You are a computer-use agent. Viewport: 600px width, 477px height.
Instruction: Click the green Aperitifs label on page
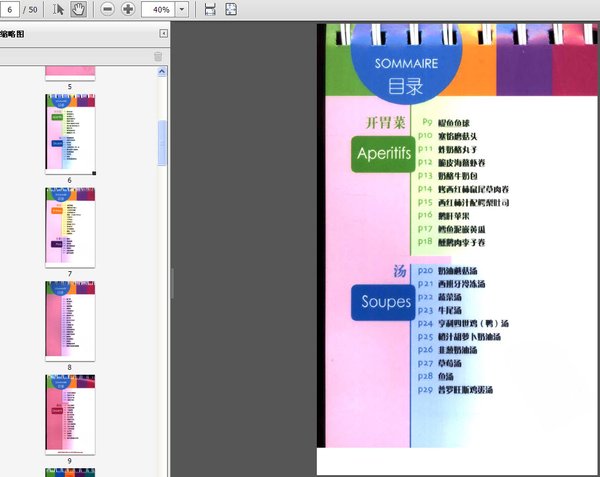(386, 155)
